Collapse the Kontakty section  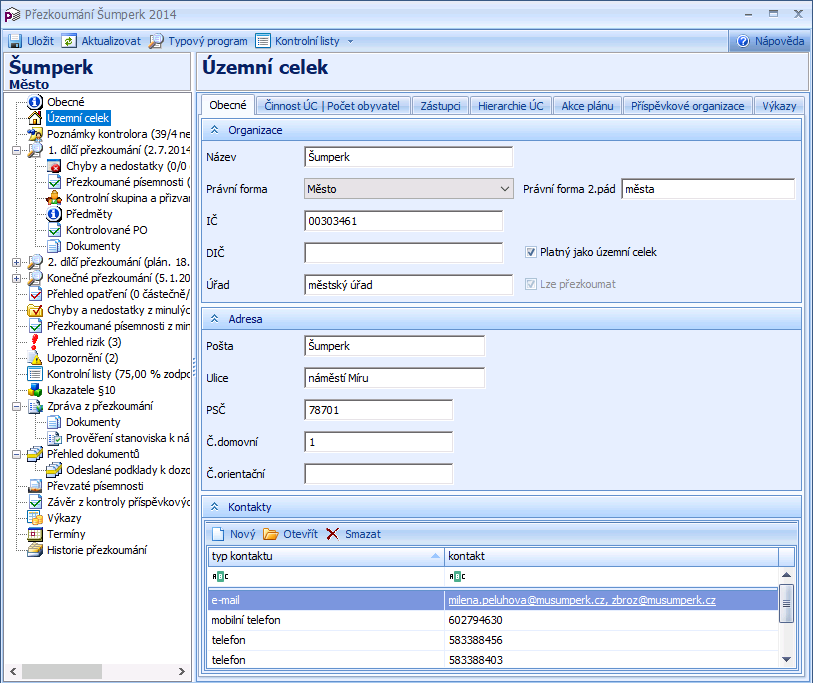coord(214,507)
